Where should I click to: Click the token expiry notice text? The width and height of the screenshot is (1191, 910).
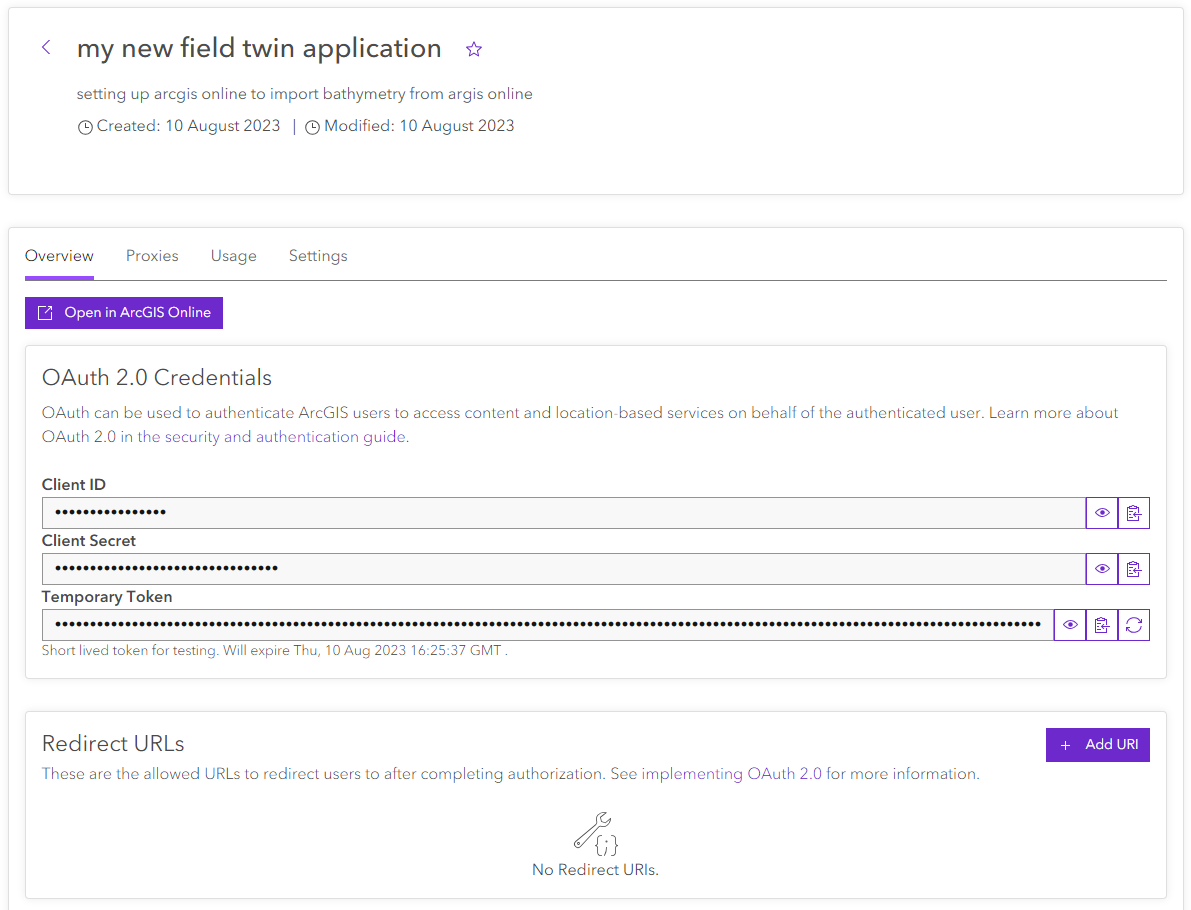pos(275,651)
